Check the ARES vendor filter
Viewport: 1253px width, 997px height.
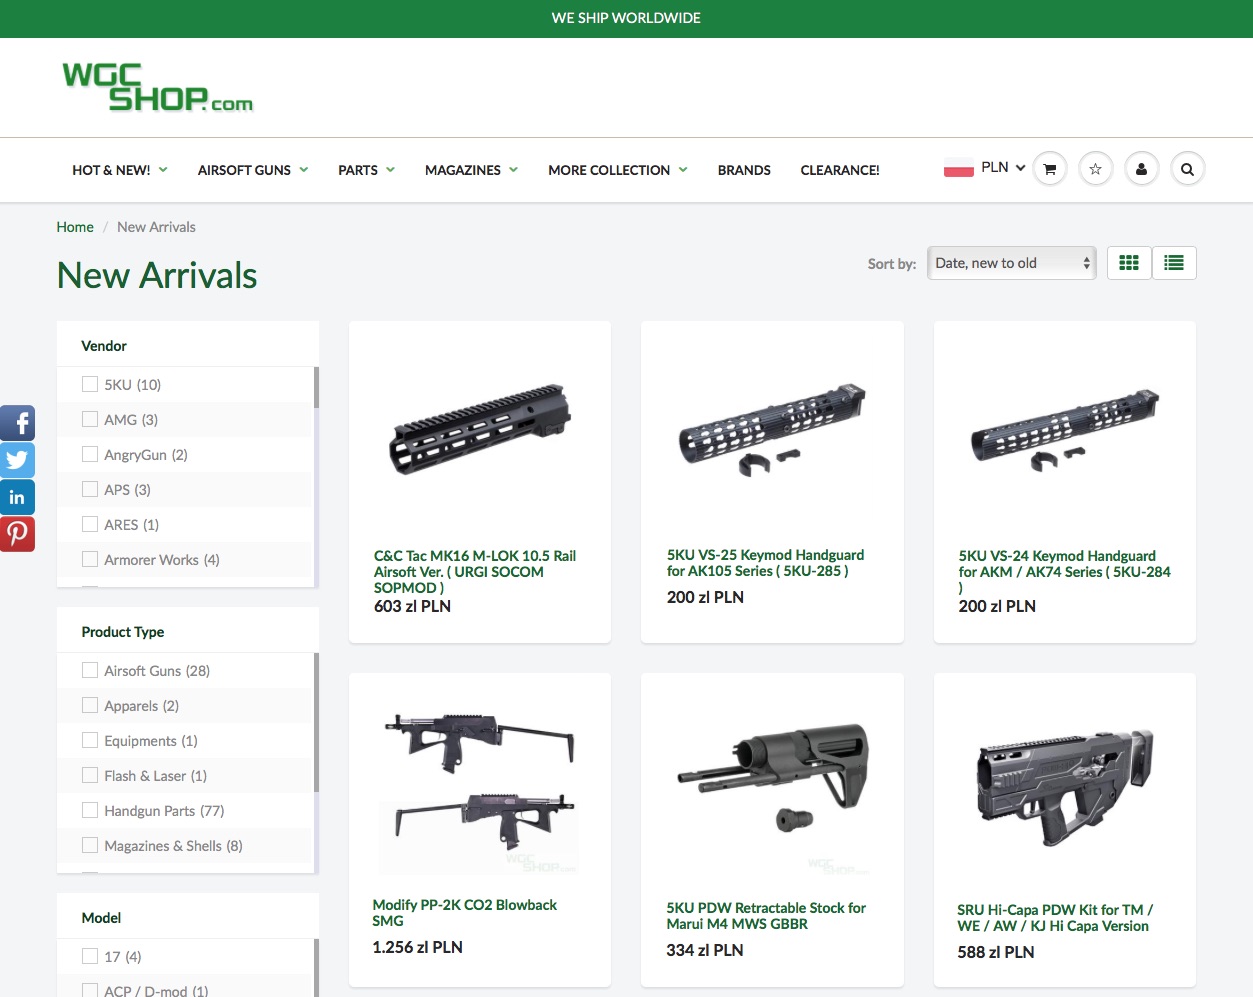pyautogui.click(x=90, y=524)
